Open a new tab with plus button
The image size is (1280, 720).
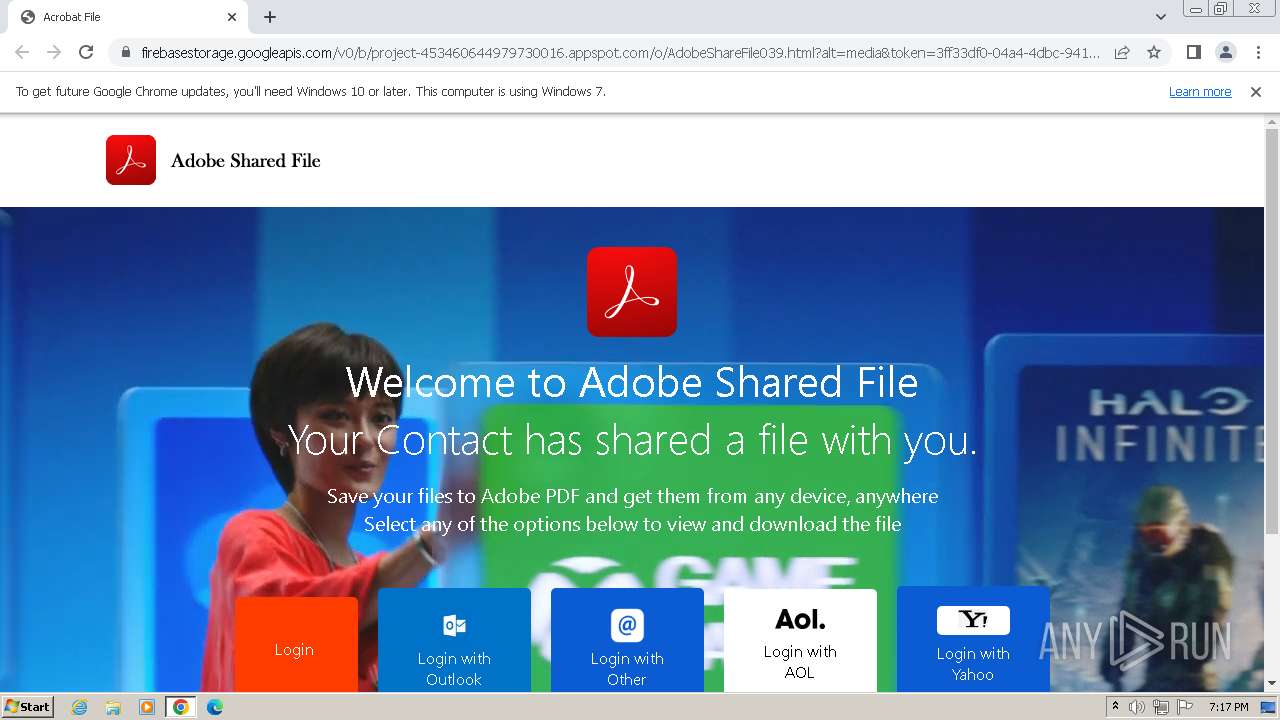pyautogui.click(x=270, y=17)
